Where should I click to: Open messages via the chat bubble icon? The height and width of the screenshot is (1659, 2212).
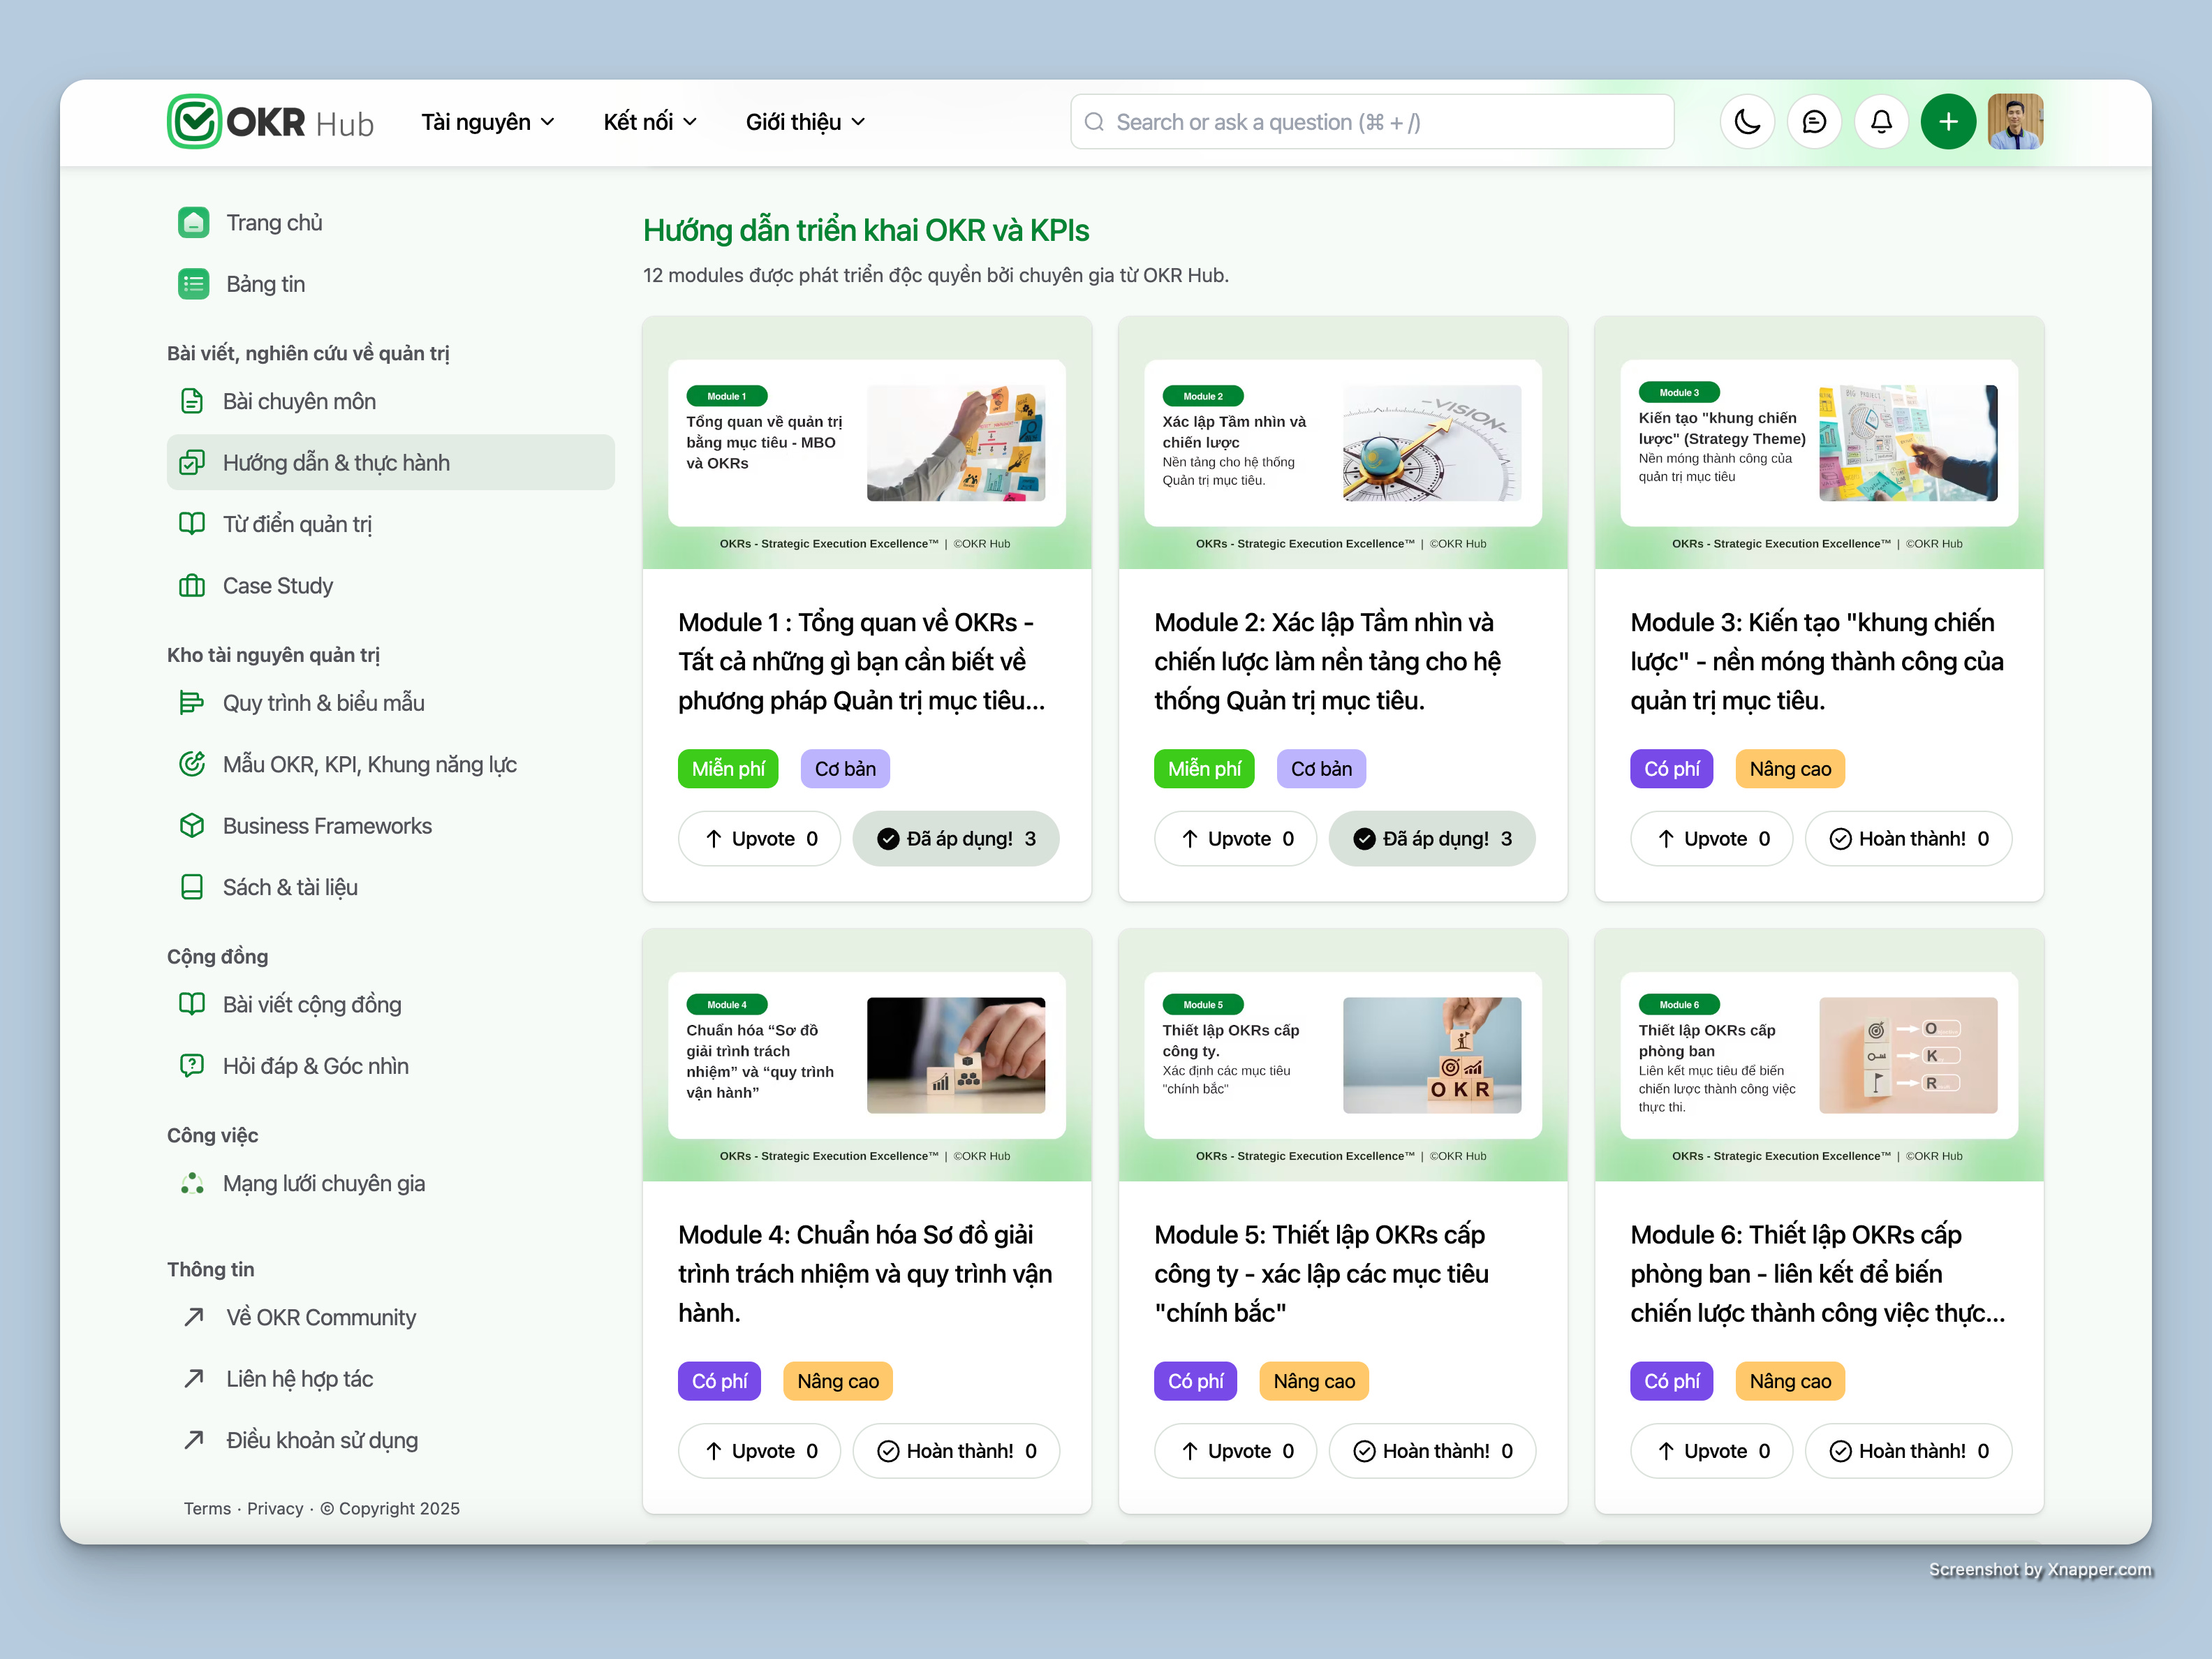point(1814,122)
